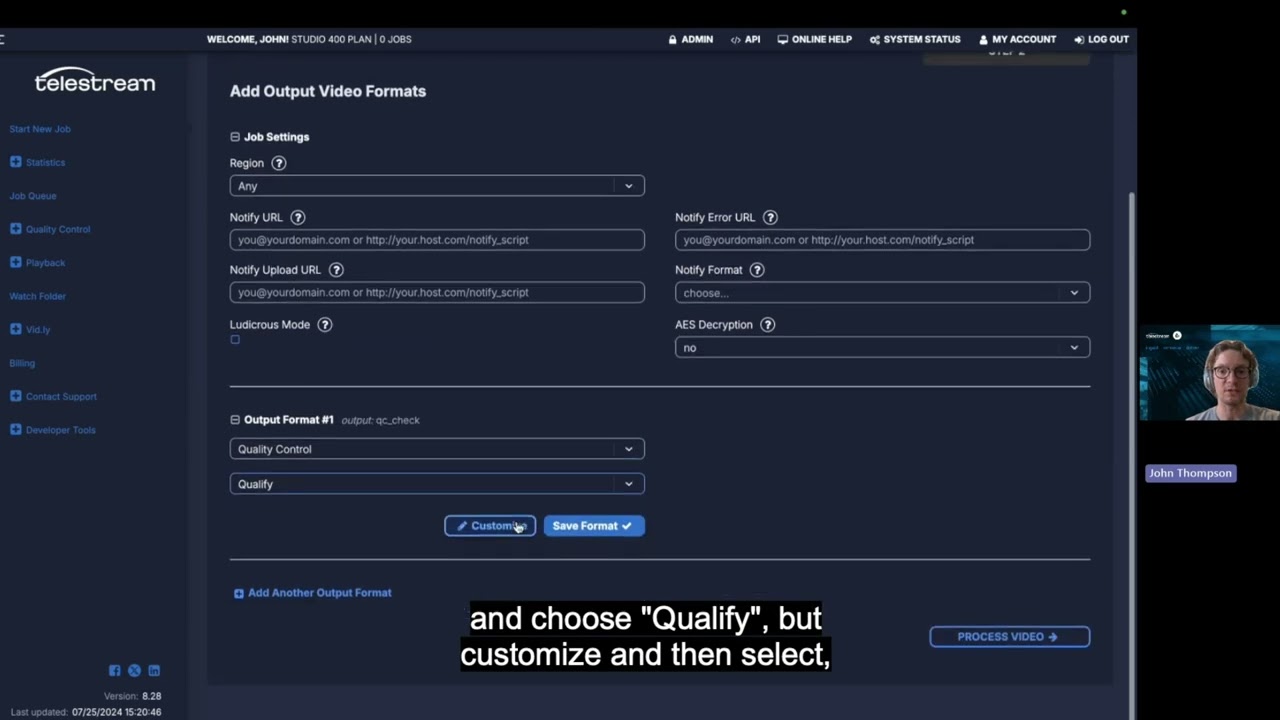1280x720 pixels.
Task: Click plus icon beside Contact Support
Action: [x=16, y=396]
